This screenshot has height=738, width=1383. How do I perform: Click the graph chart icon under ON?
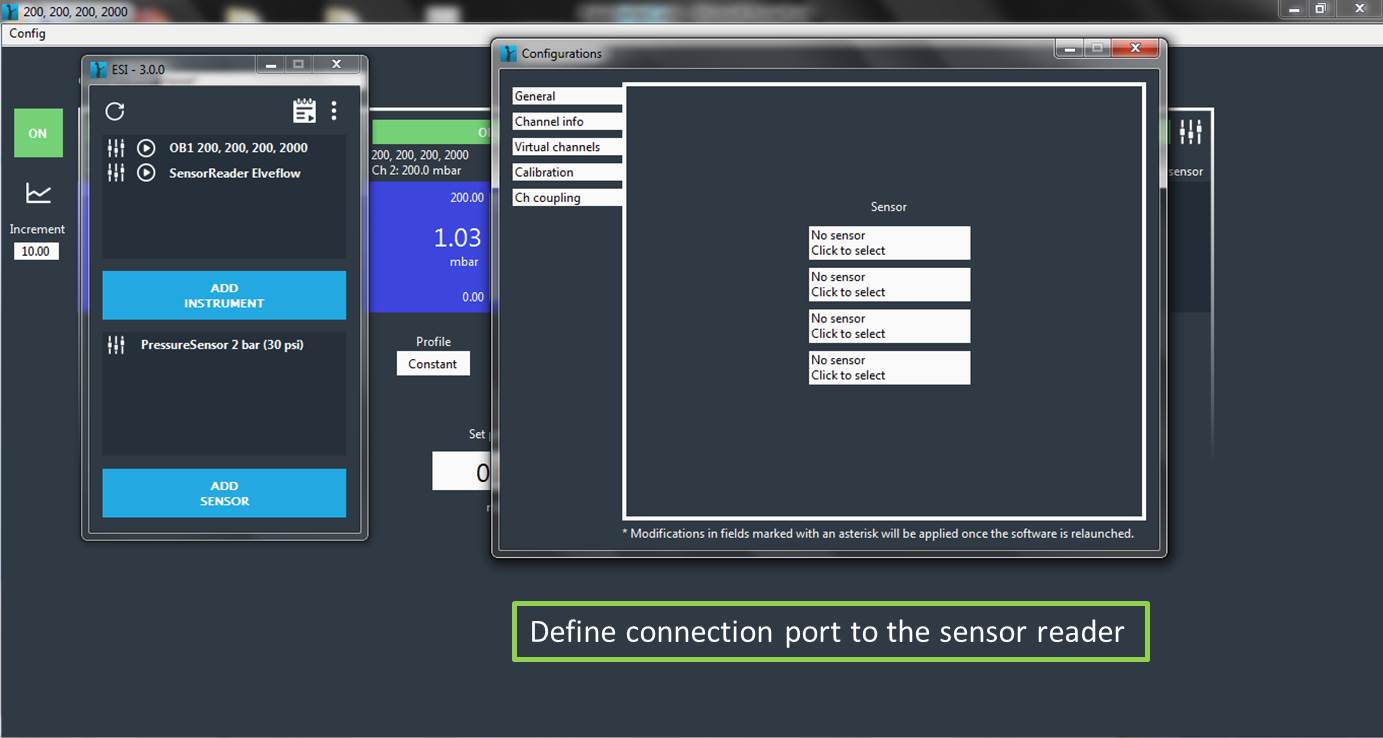tap(38, 193)
